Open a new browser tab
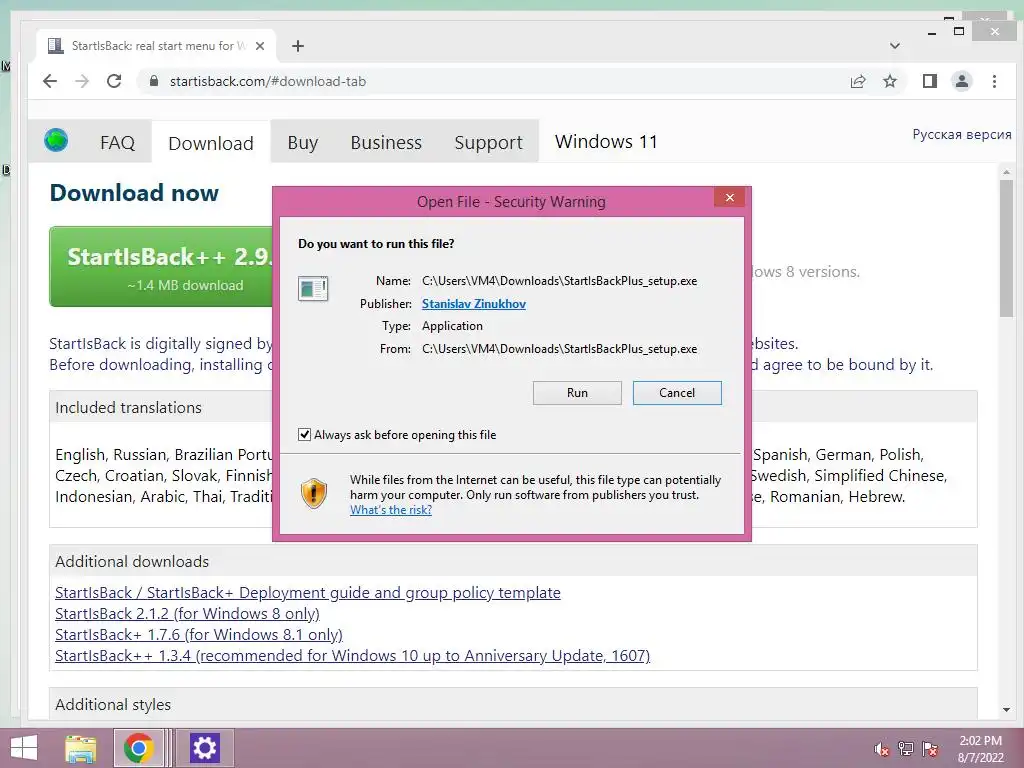The height and width of the screenshot is (768, 1024). tap(298, 46)
